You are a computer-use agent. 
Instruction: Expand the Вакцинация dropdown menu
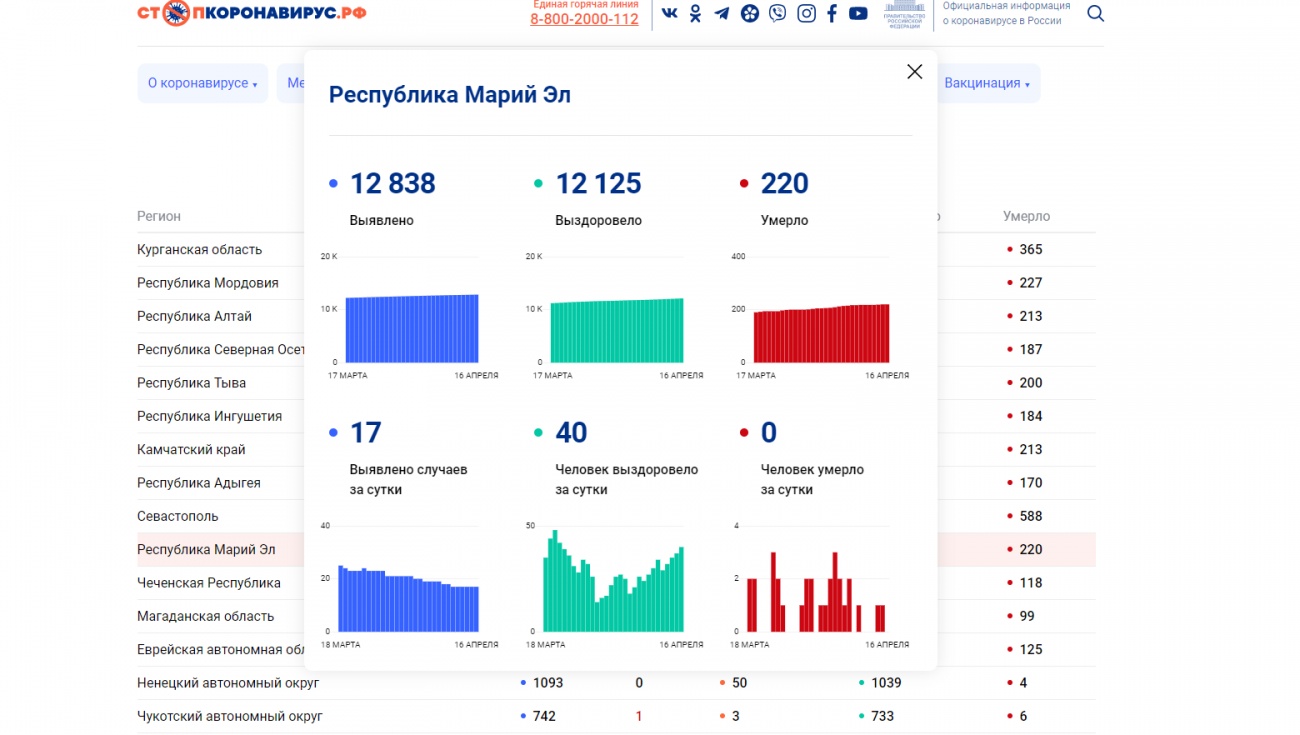click(987, 83)
